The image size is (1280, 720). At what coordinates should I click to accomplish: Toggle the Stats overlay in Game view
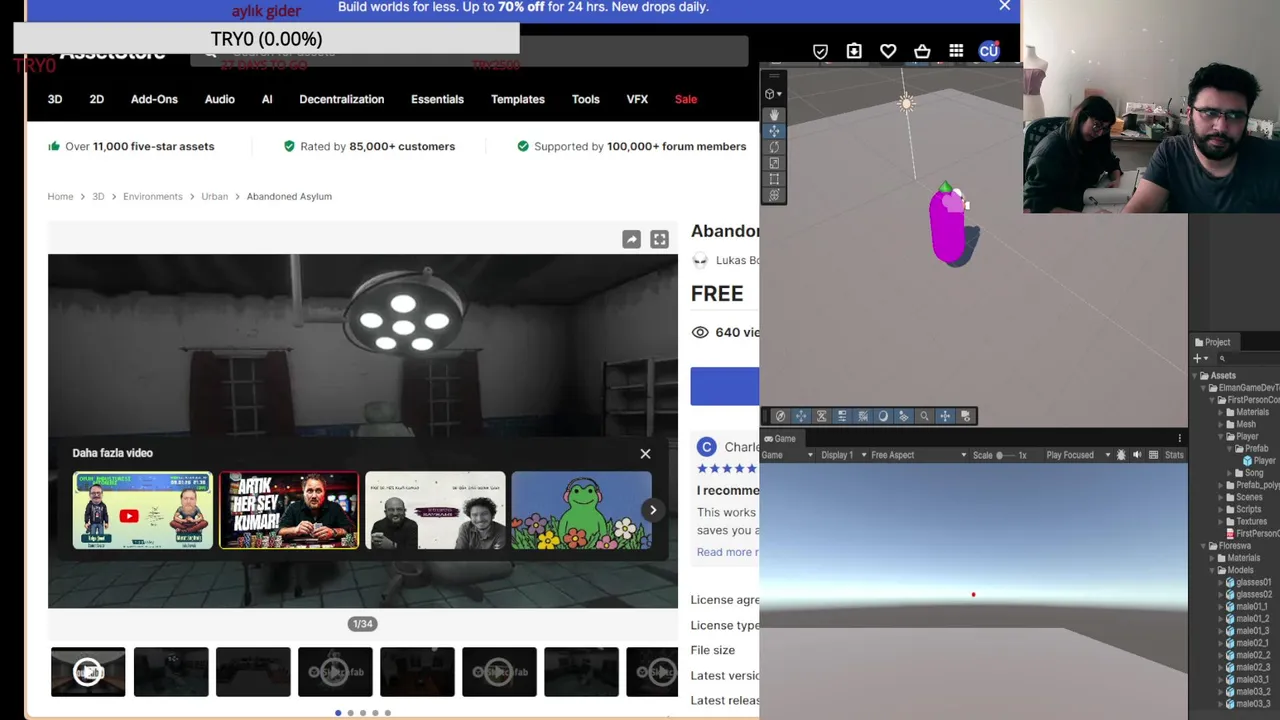1174,455
